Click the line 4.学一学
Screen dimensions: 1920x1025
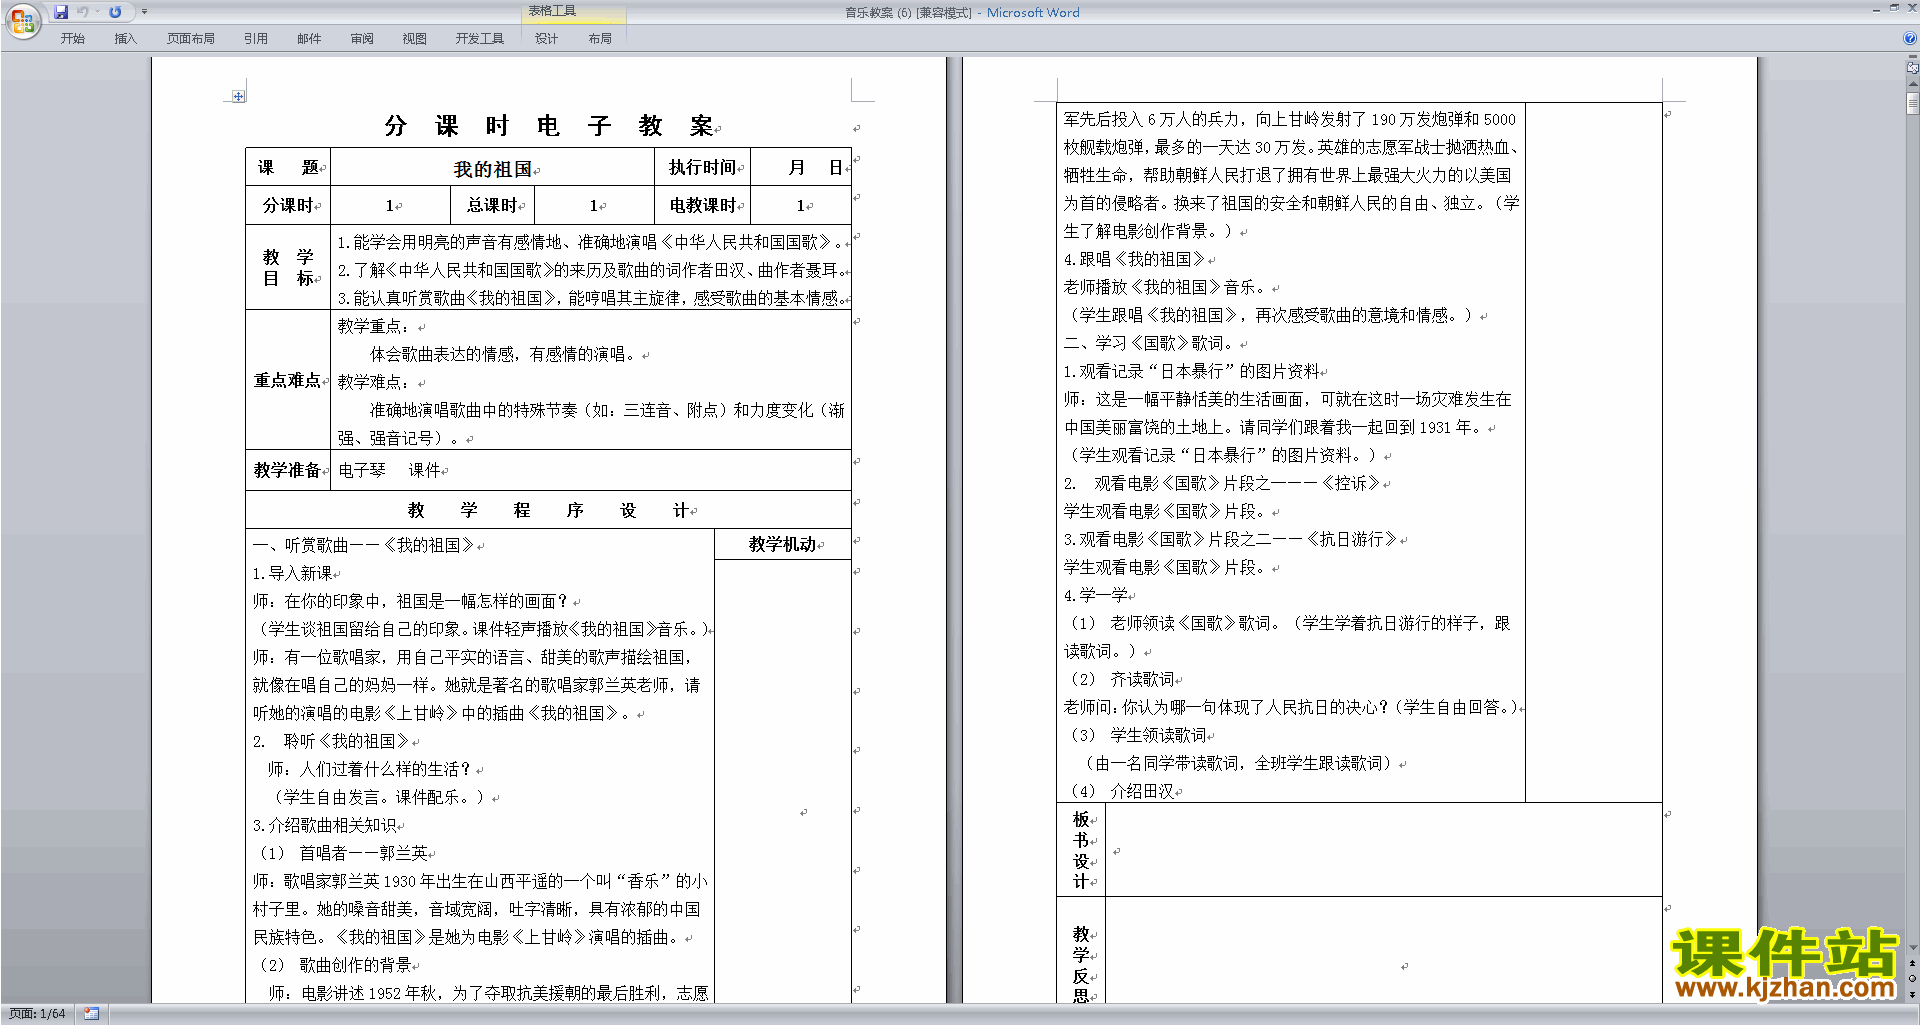(x=1096, y=595)
